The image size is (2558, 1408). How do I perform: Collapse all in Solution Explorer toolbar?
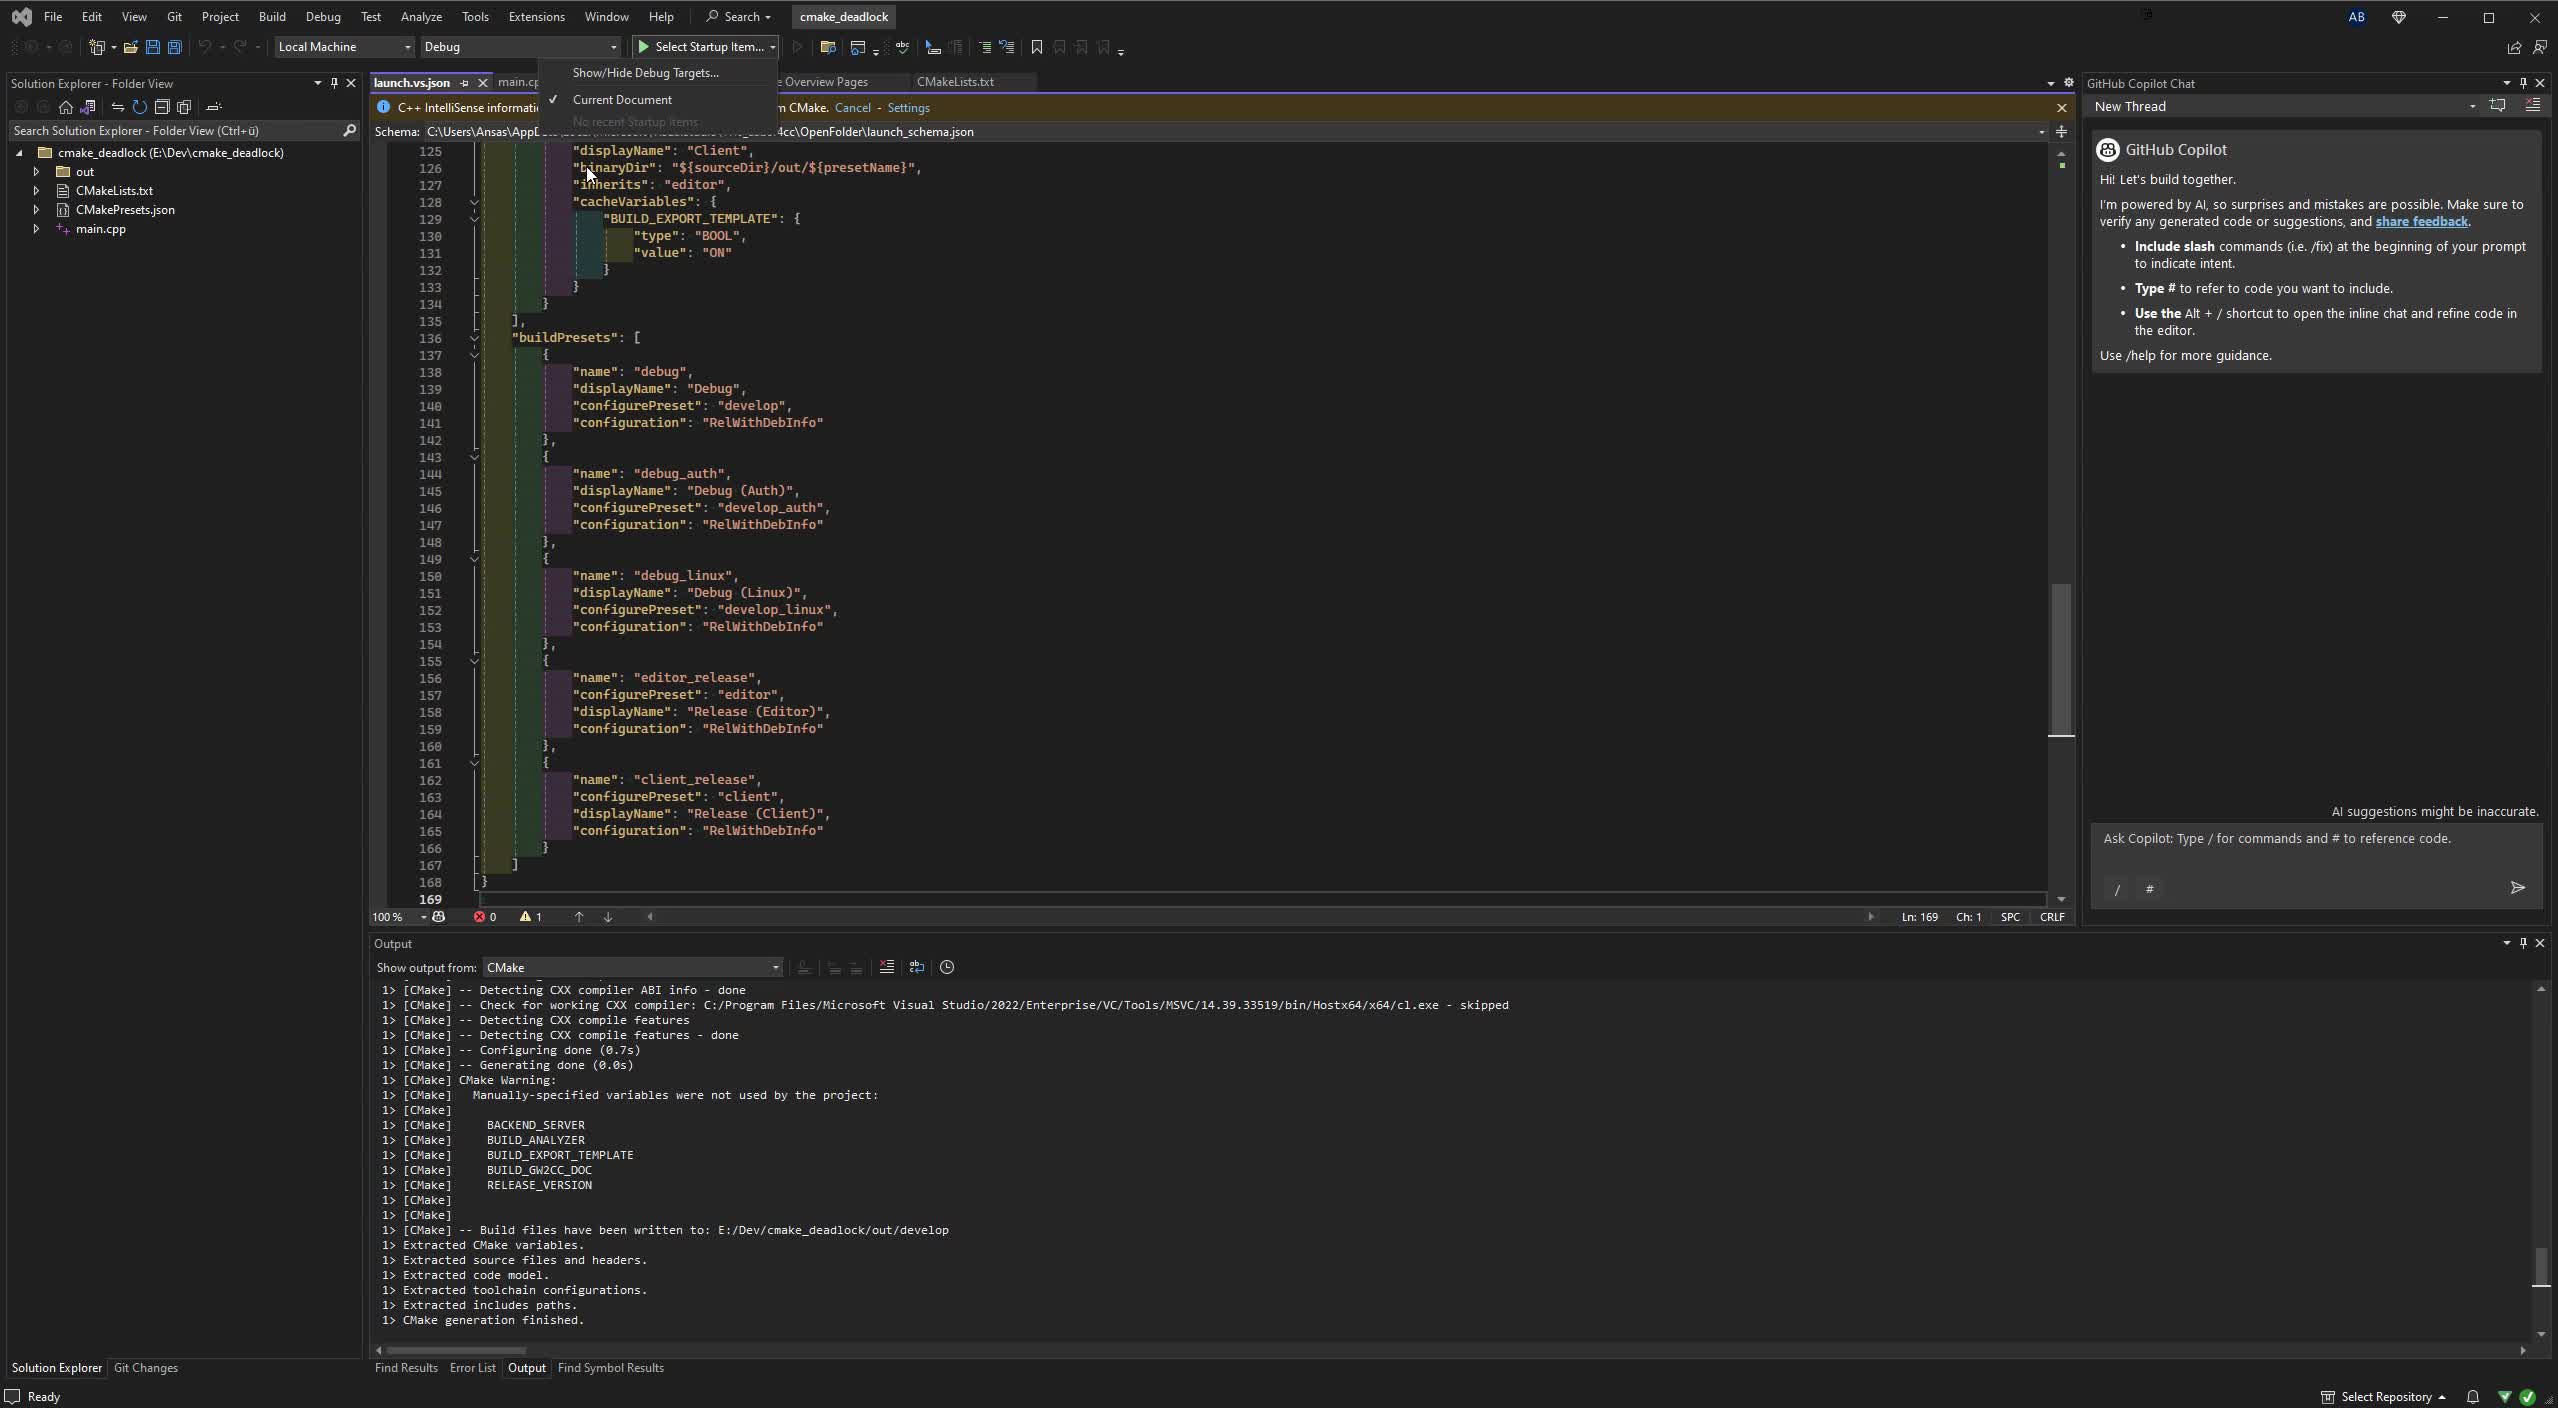click(x=162, y=107)
